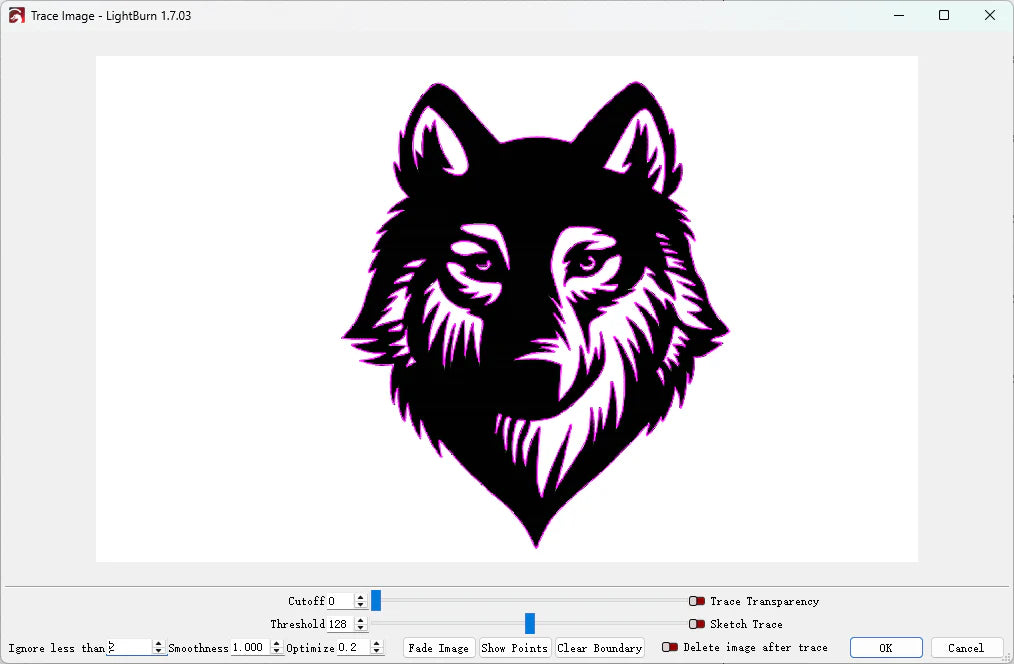The width and height of the screenshot is (1014, 664).
Task: Click the Ignore less than spinner arrows
Action: pos(158,648)
